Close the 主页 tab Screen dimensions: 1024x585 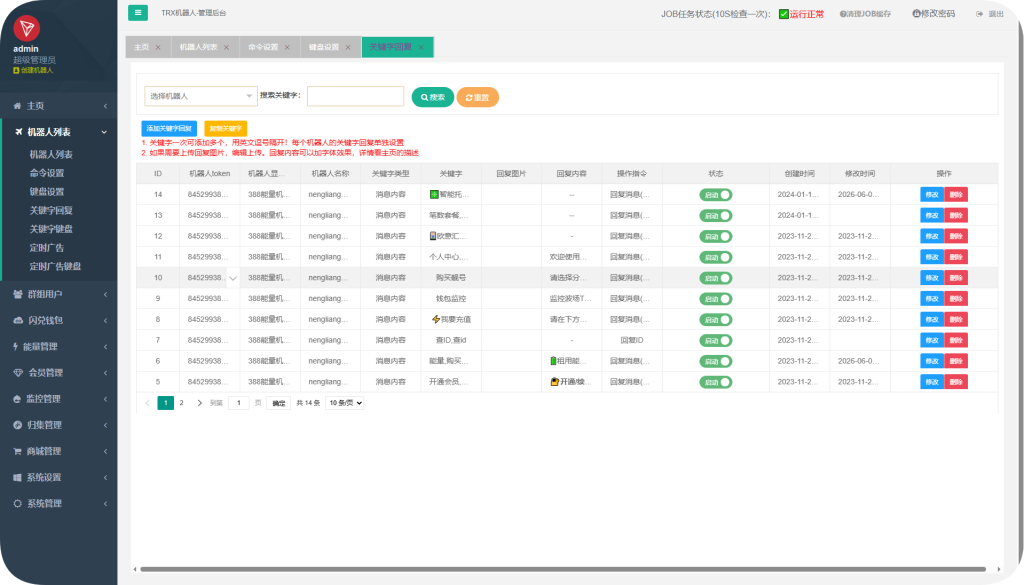158,47
